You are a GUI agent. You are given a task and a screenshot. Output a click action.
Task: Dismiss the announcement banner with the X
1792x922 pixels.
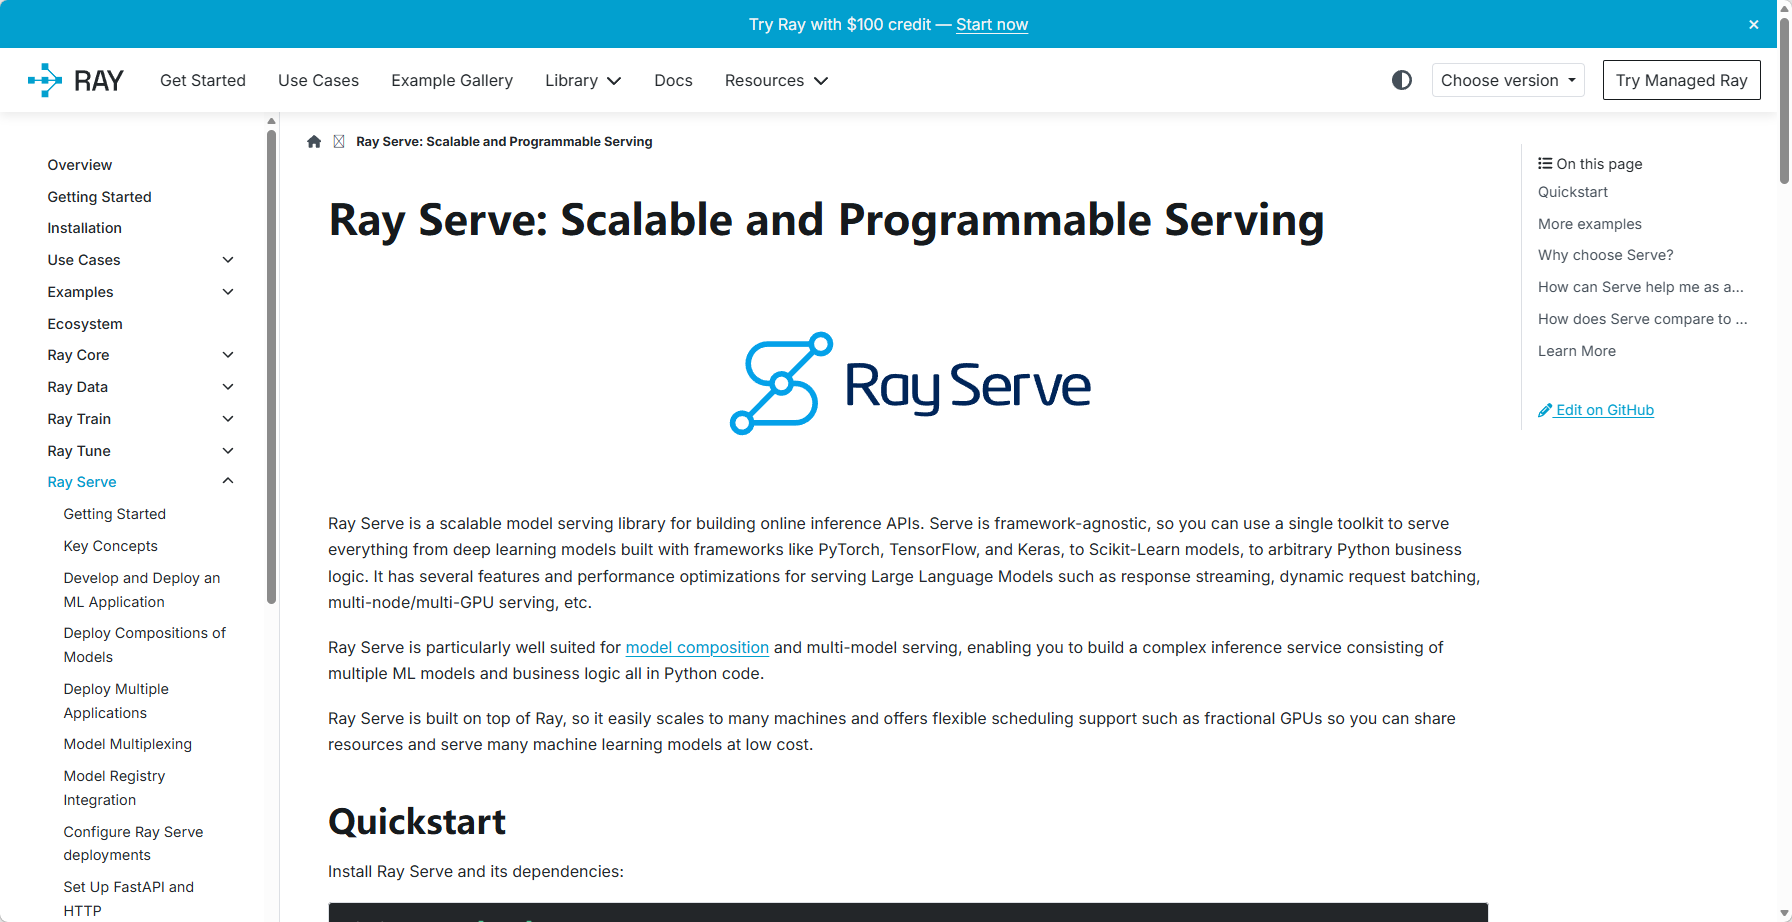1754,24
